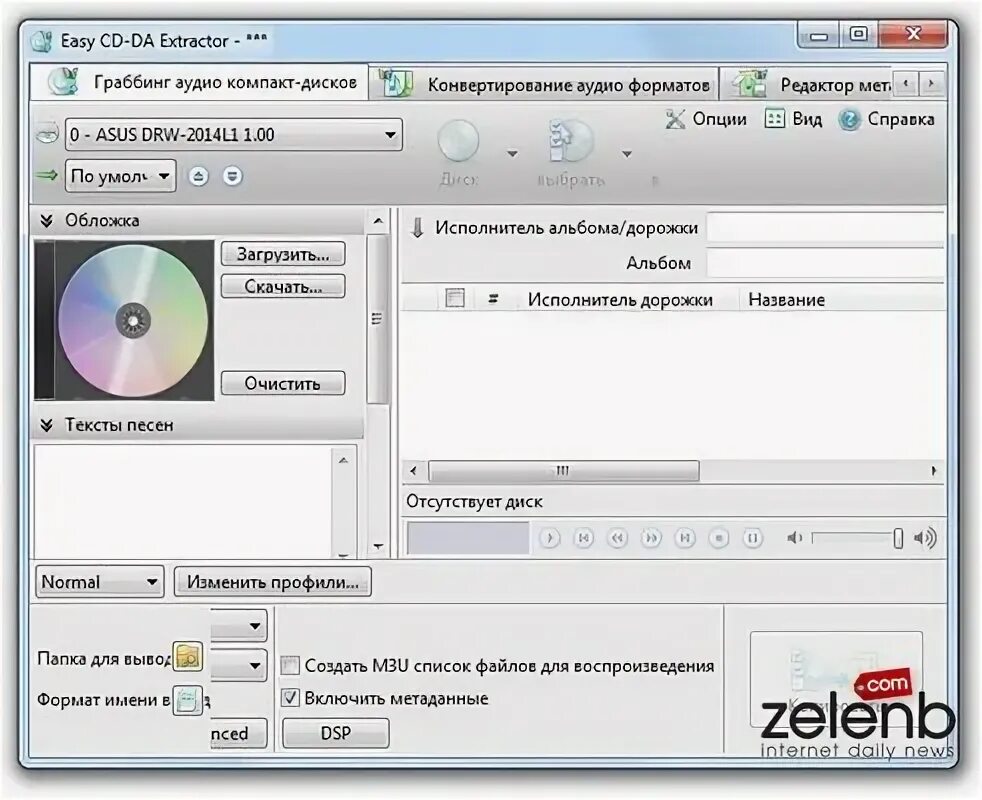Click lyrics box scroll-up arrow
The image size is (982, 800).
tap(343, 460)
